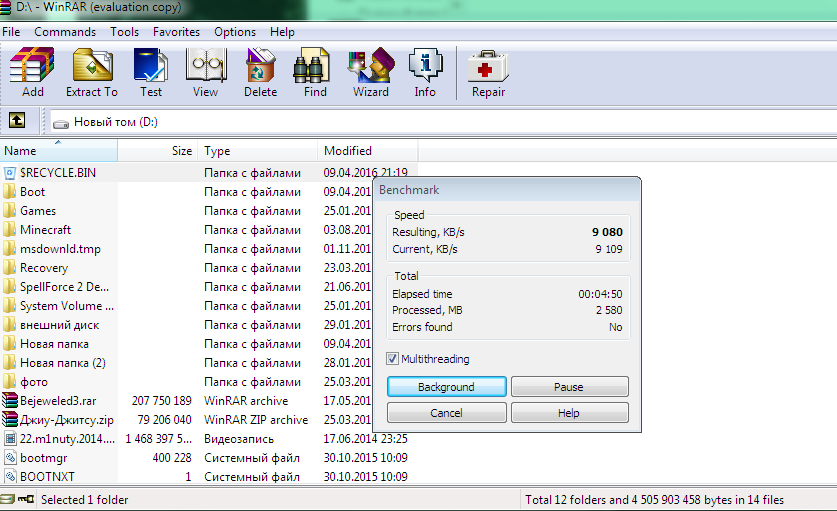Click size value 79 206 040

[x=164, y=420]
